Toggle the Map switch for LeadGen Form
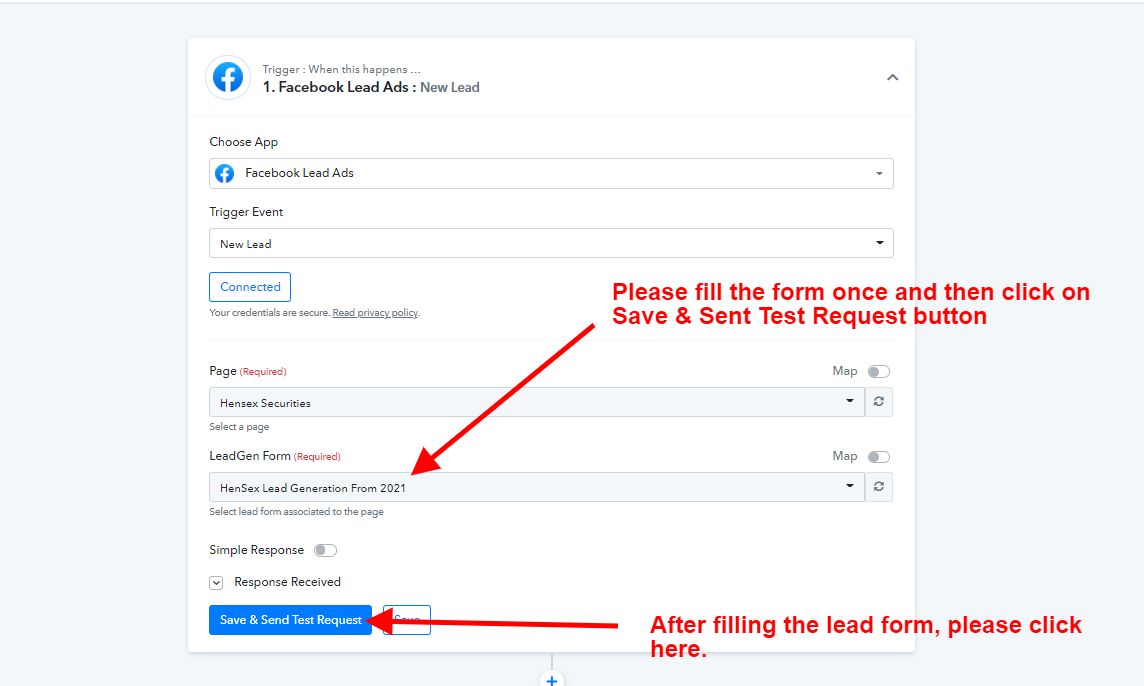The width and height of the screenshot is (1144, 686). coord(878,457)
